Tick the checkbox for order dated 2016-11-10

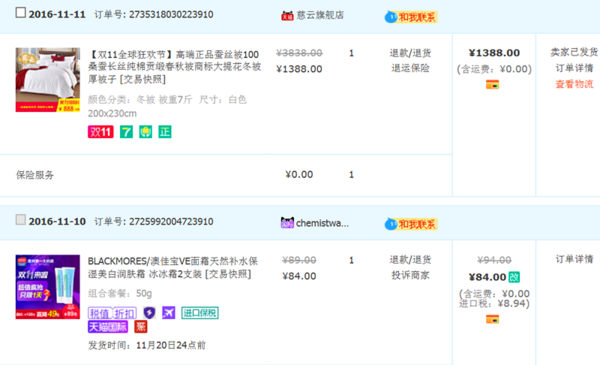click(21, 220)
